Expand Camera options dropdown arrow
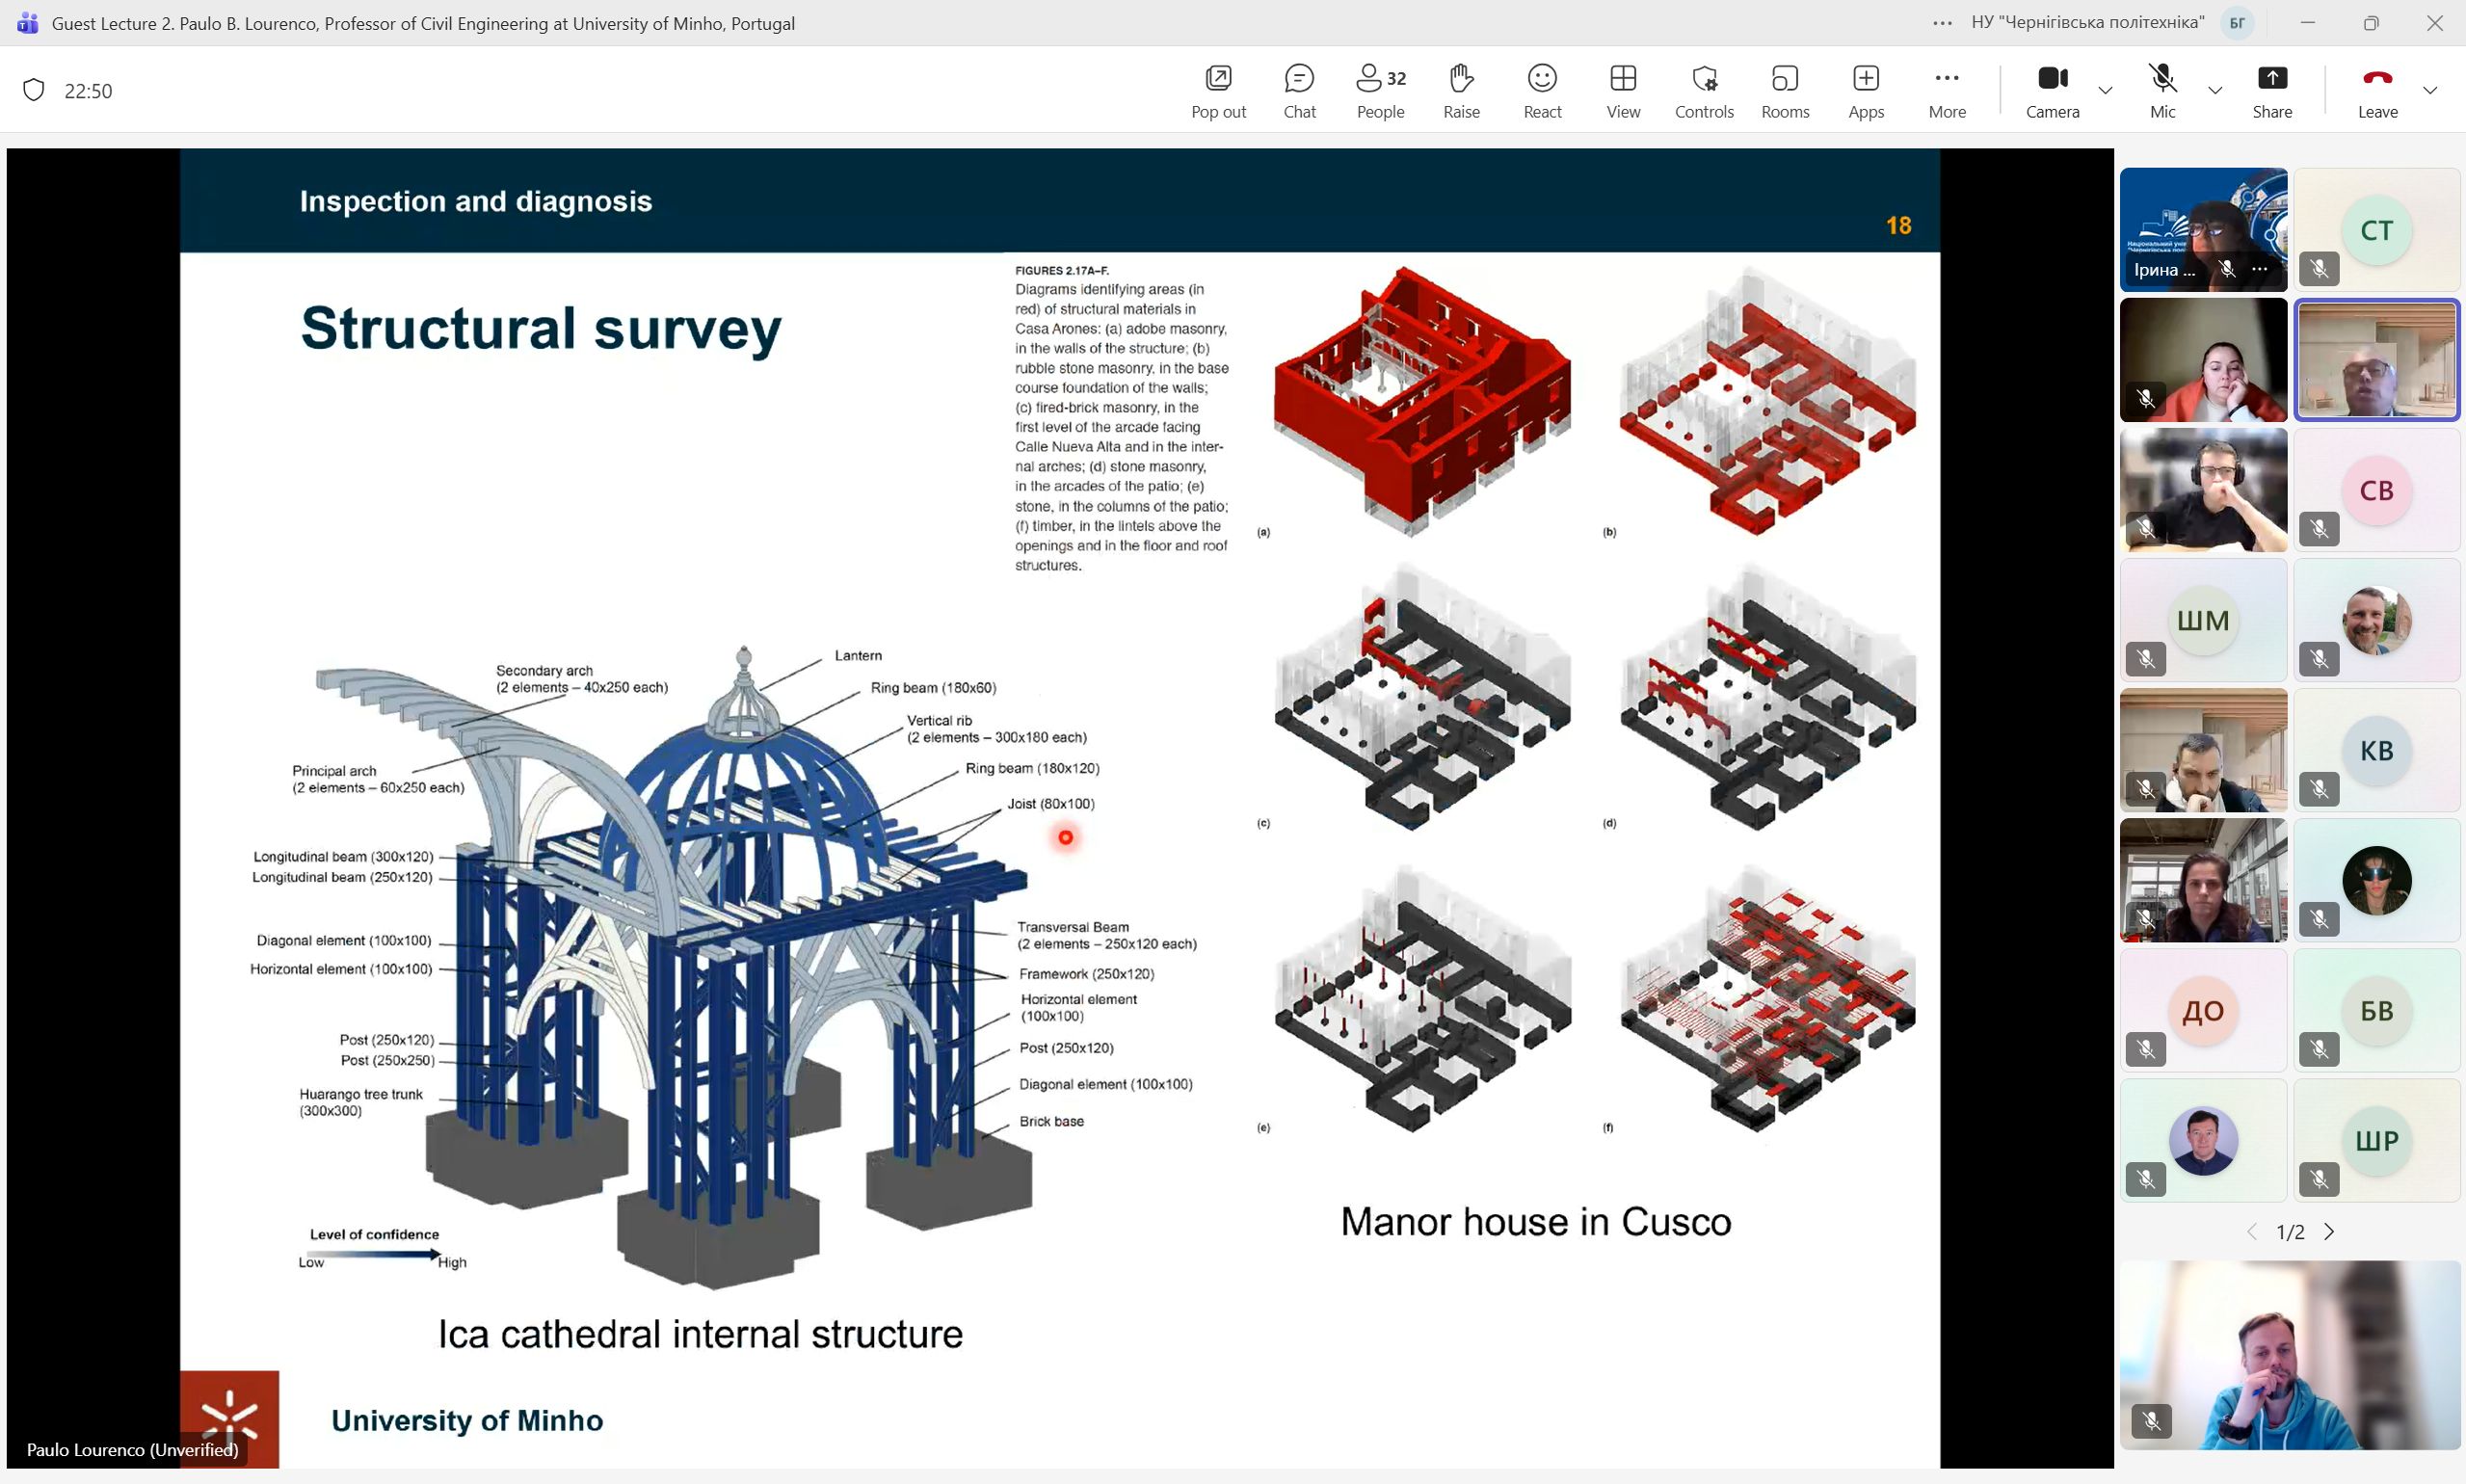This screenshot has height=1484, width=2466. click(x=2105, y=90)
